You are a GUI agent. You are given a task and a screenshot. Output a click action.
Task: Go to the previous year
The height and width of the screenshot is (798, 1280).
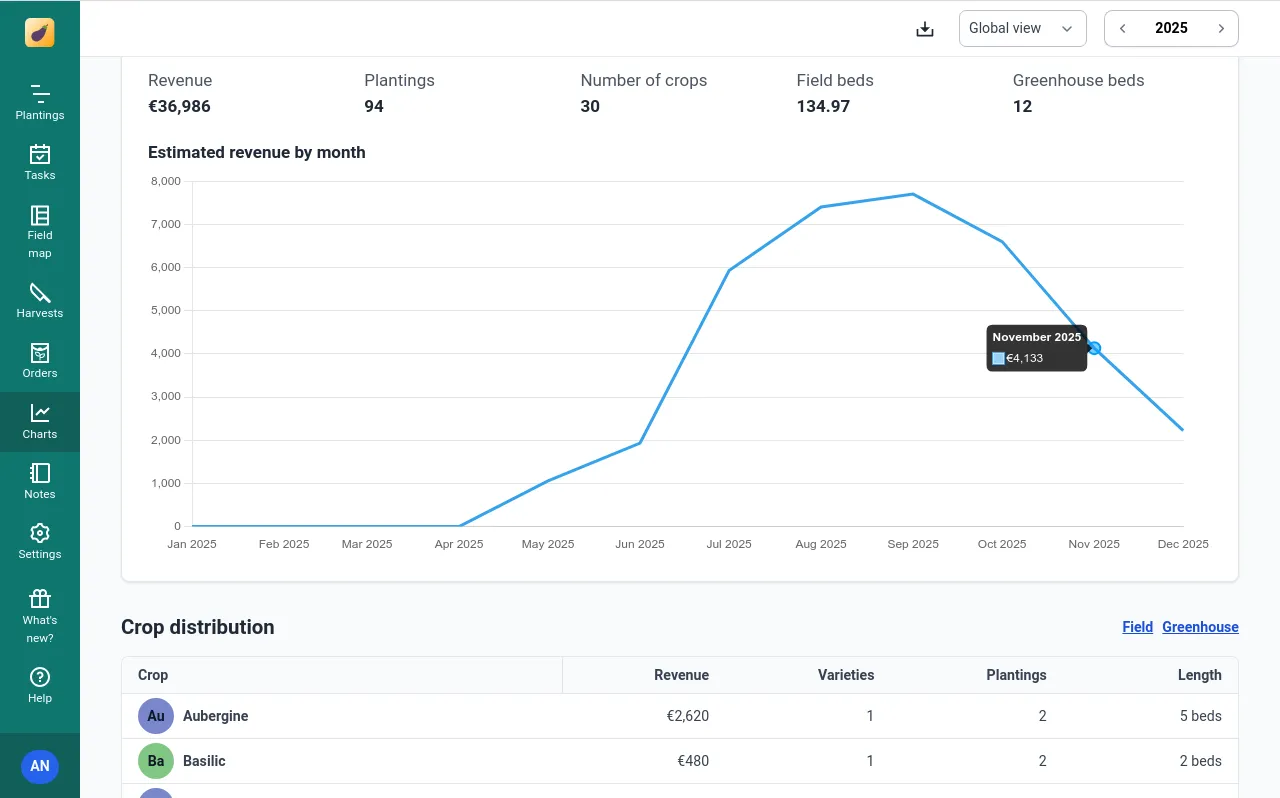pos(1122,28)
